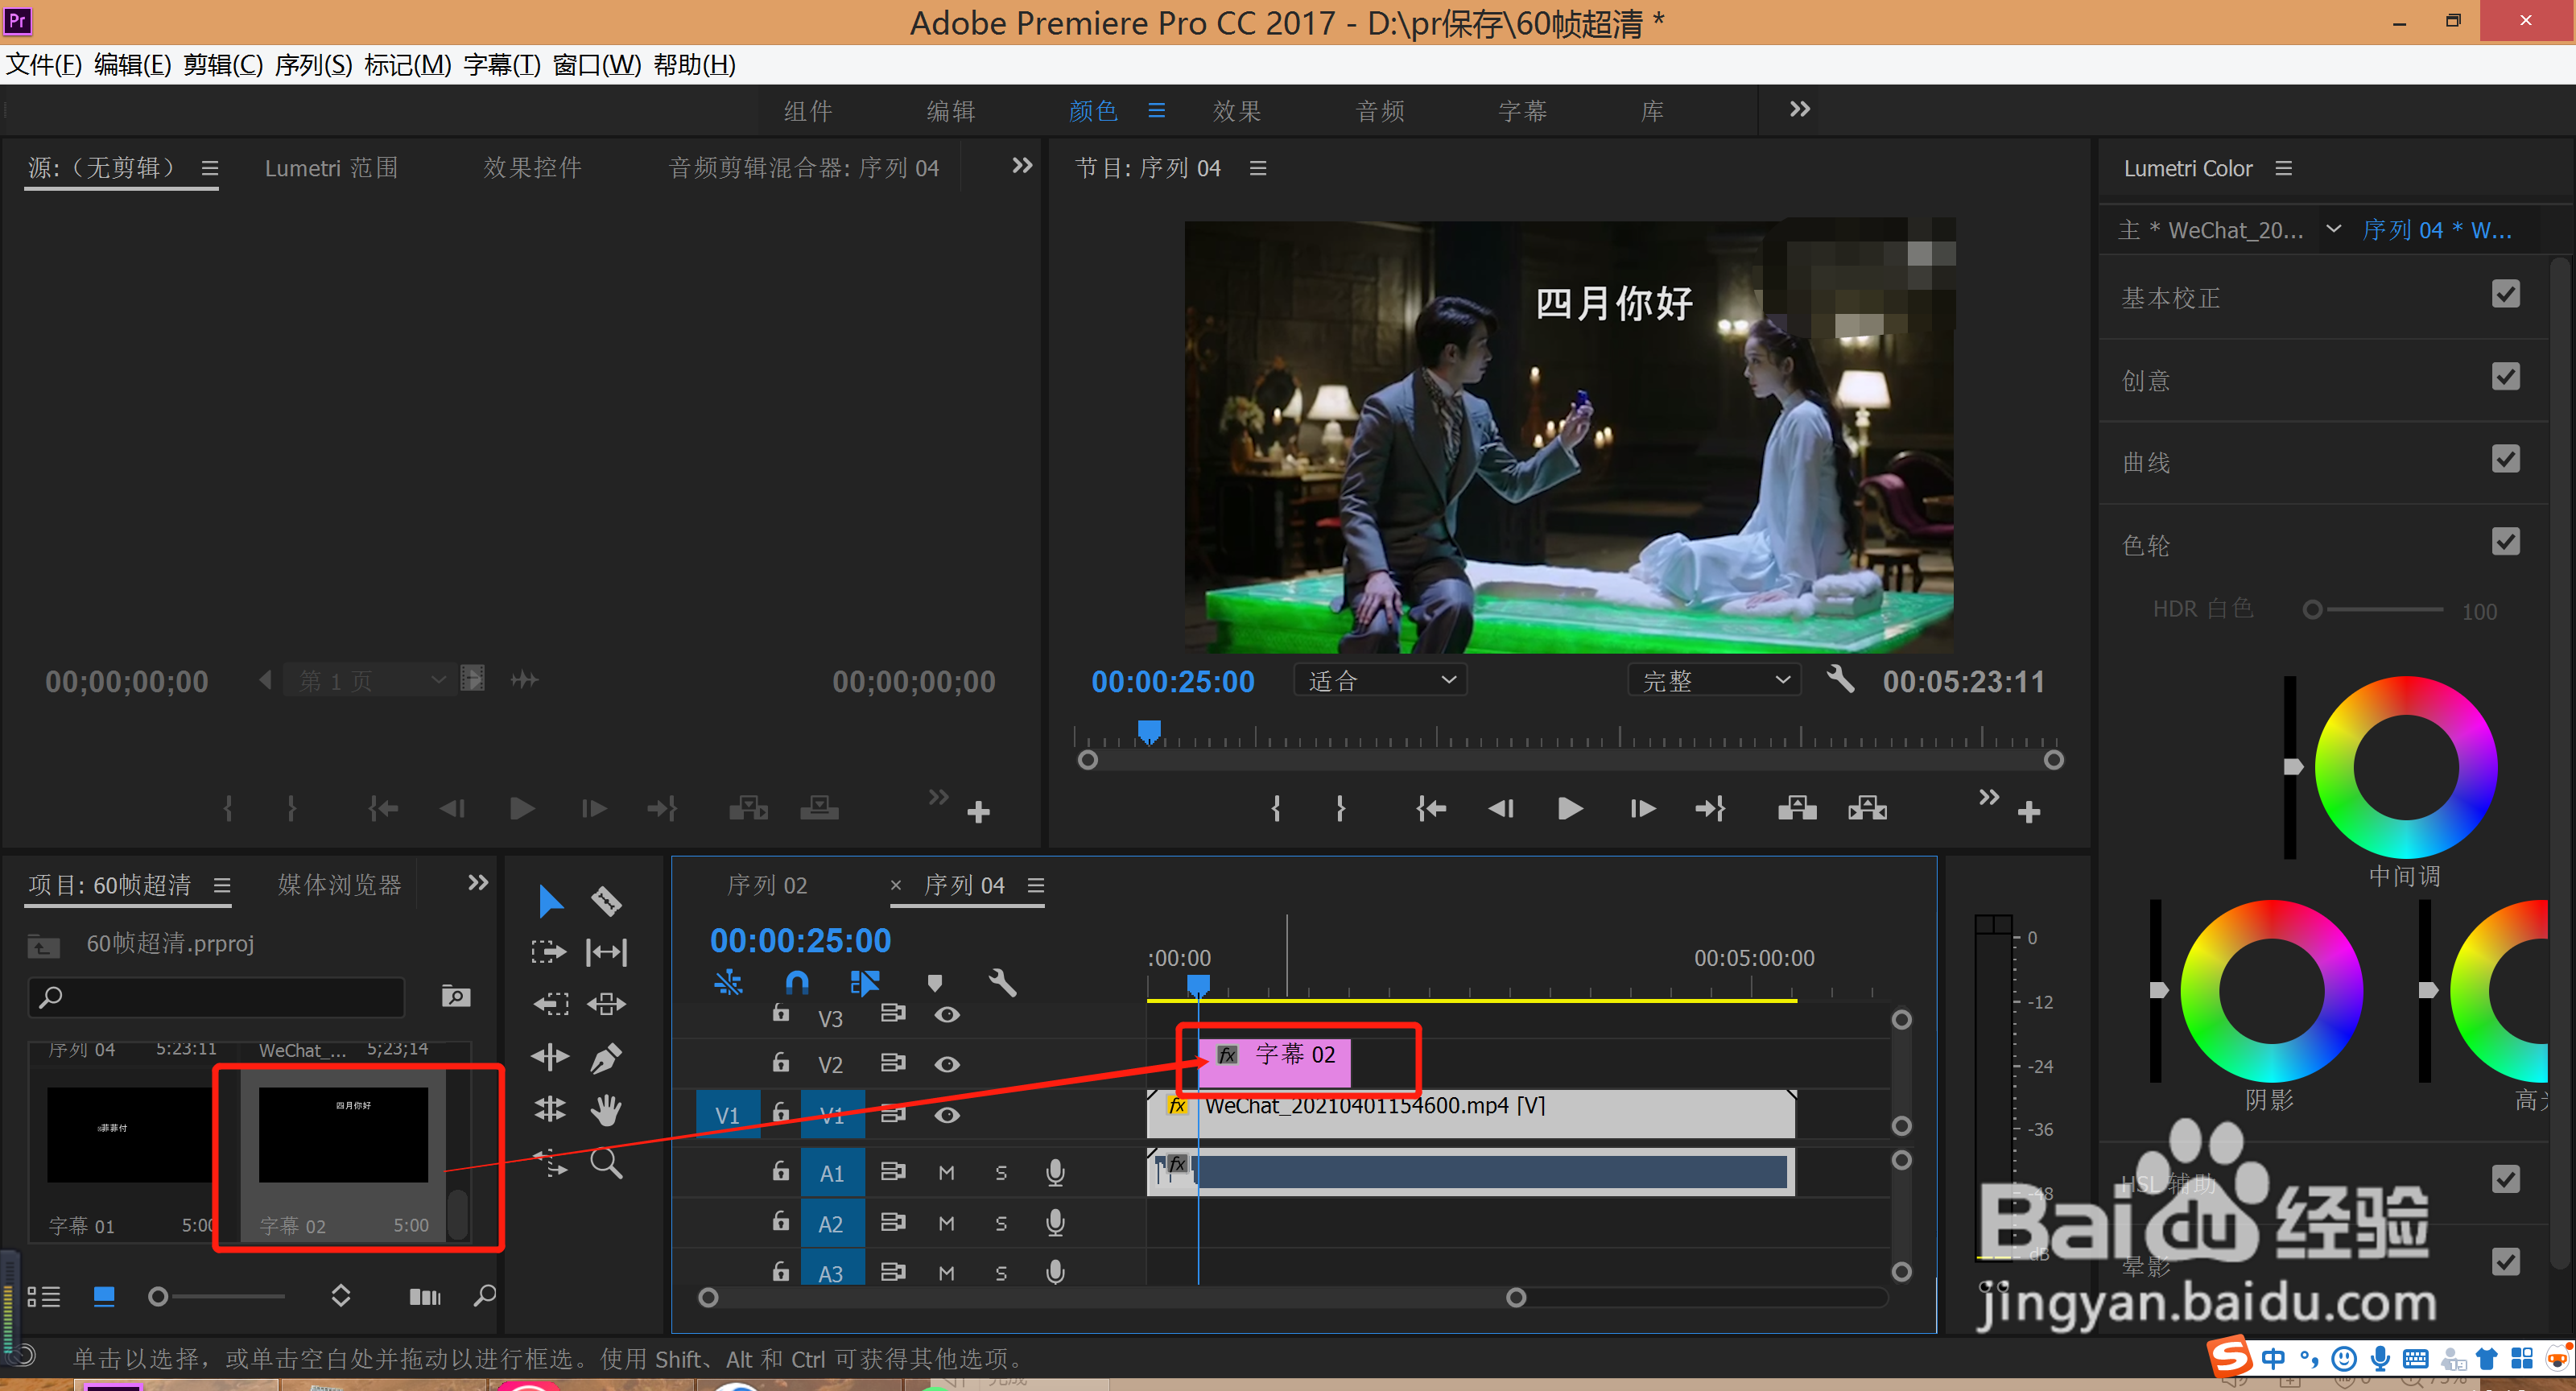Disable the 曲线 section checkbox

pos(2505,460)
